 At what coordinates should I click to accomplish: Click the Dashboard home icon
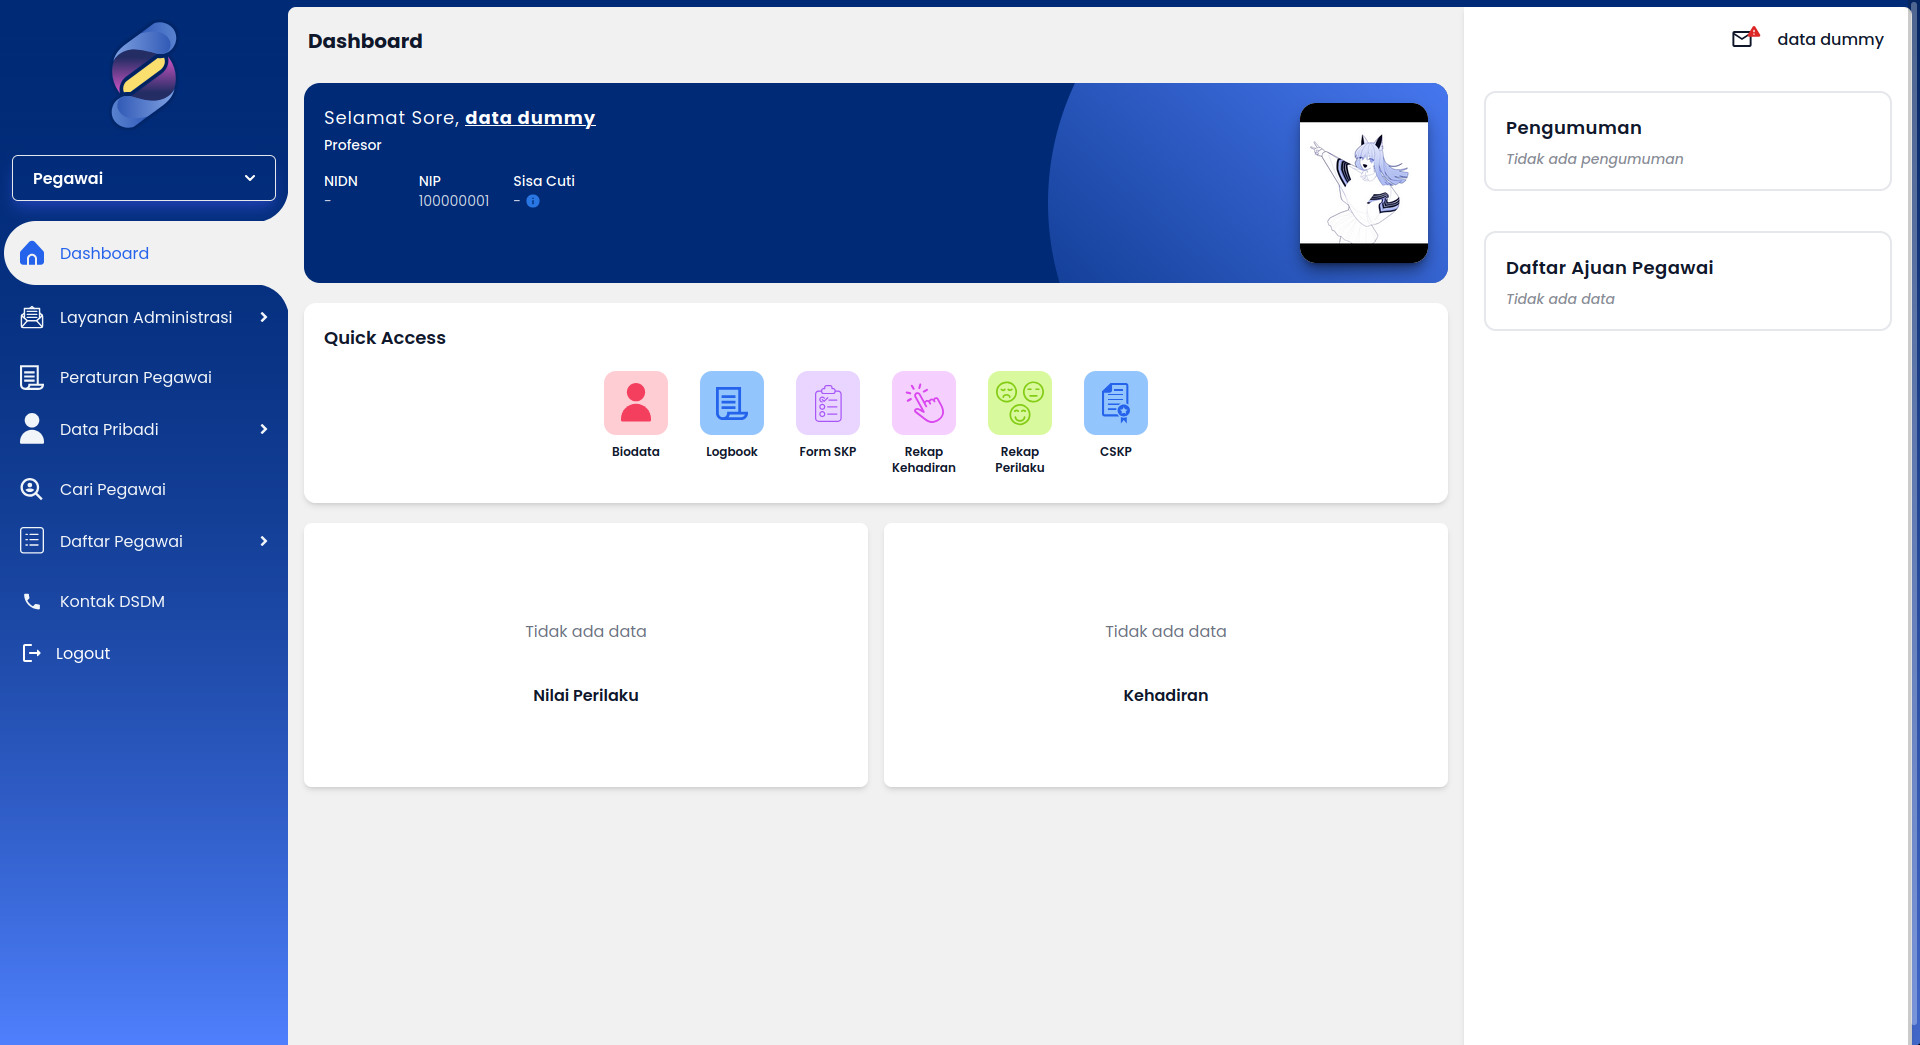point(32,253)
